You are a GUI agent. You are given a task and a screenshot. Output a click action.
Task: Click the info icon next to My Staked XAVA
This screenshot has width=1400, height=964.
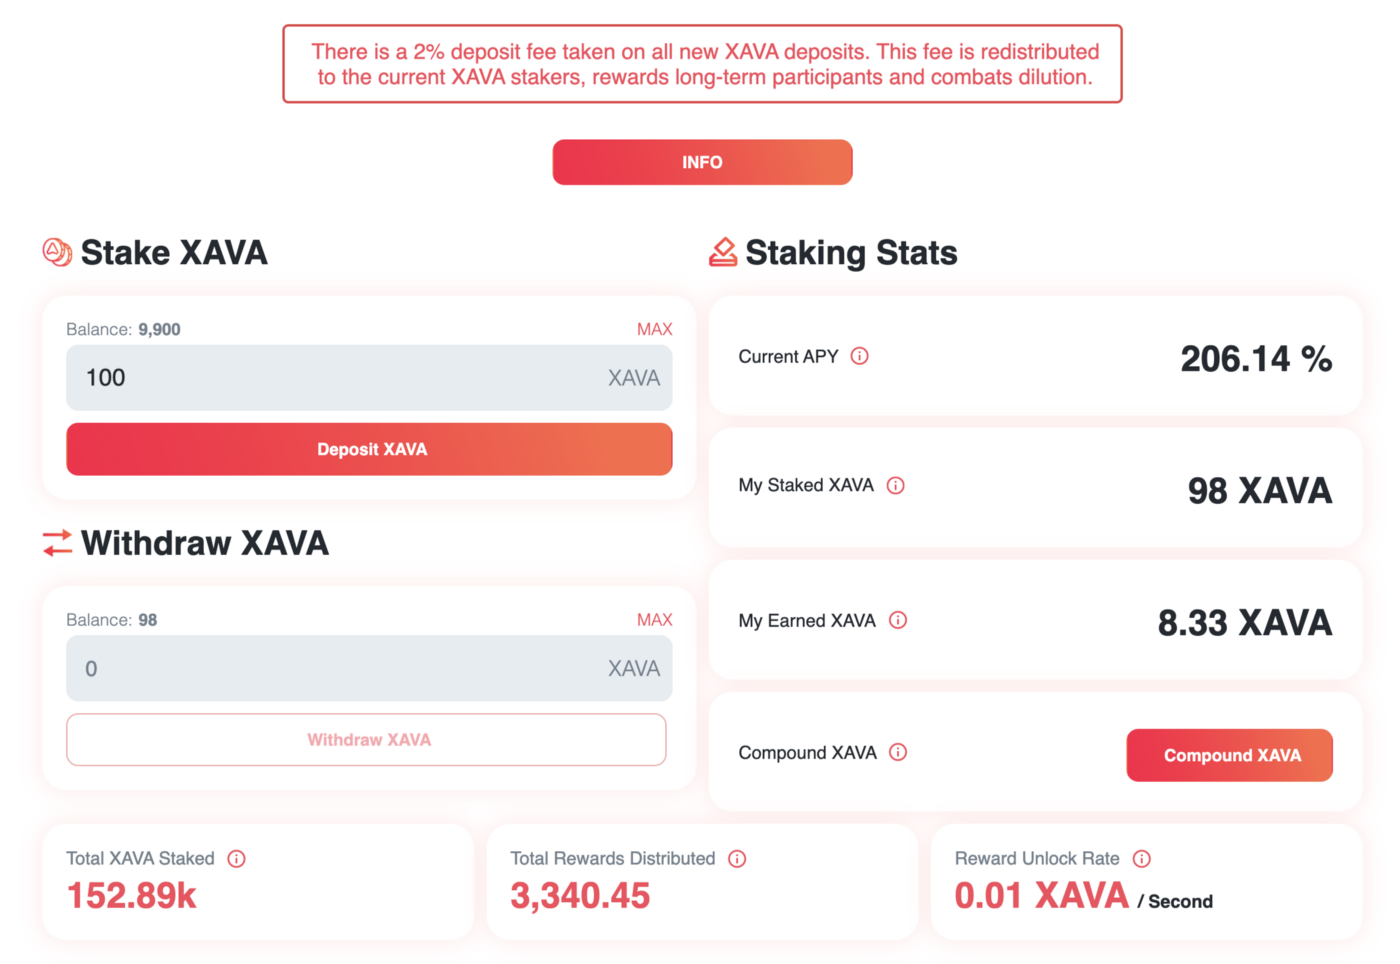(895, 485)
